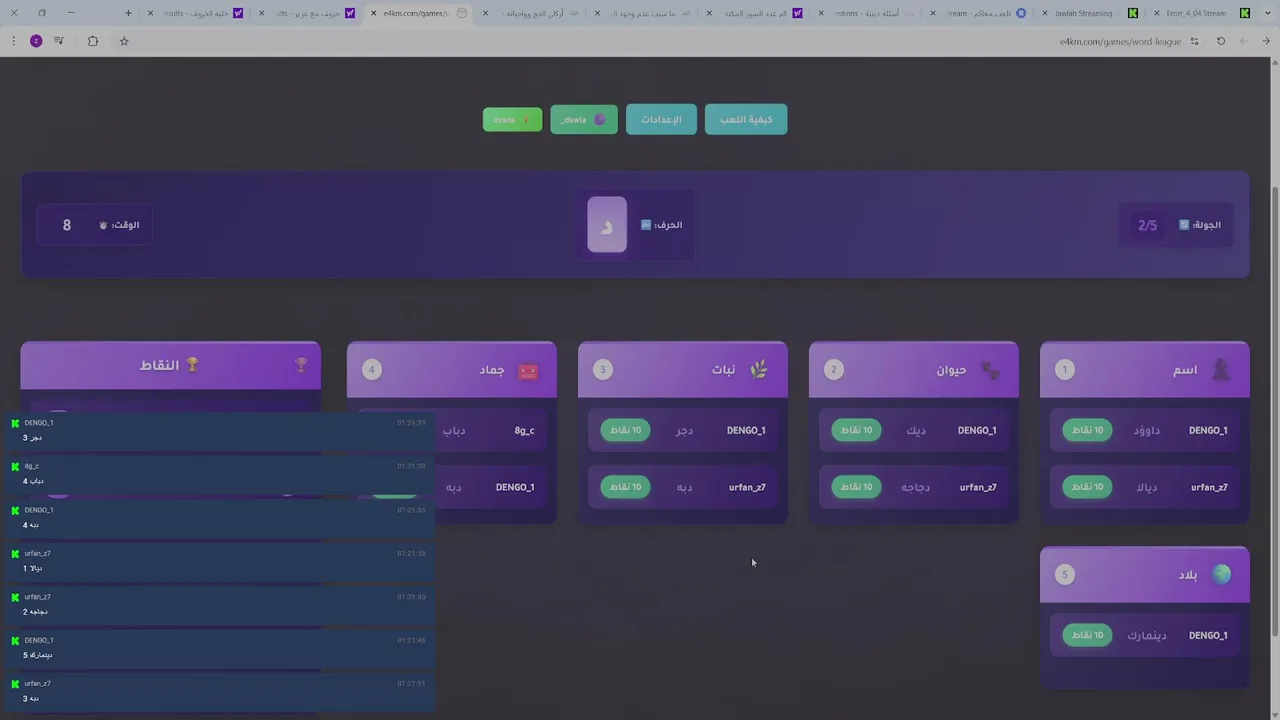Click the 10 نقاط badge for دجاجه
The width and height of the screenshot is (1280, 720).
[856, 487]
